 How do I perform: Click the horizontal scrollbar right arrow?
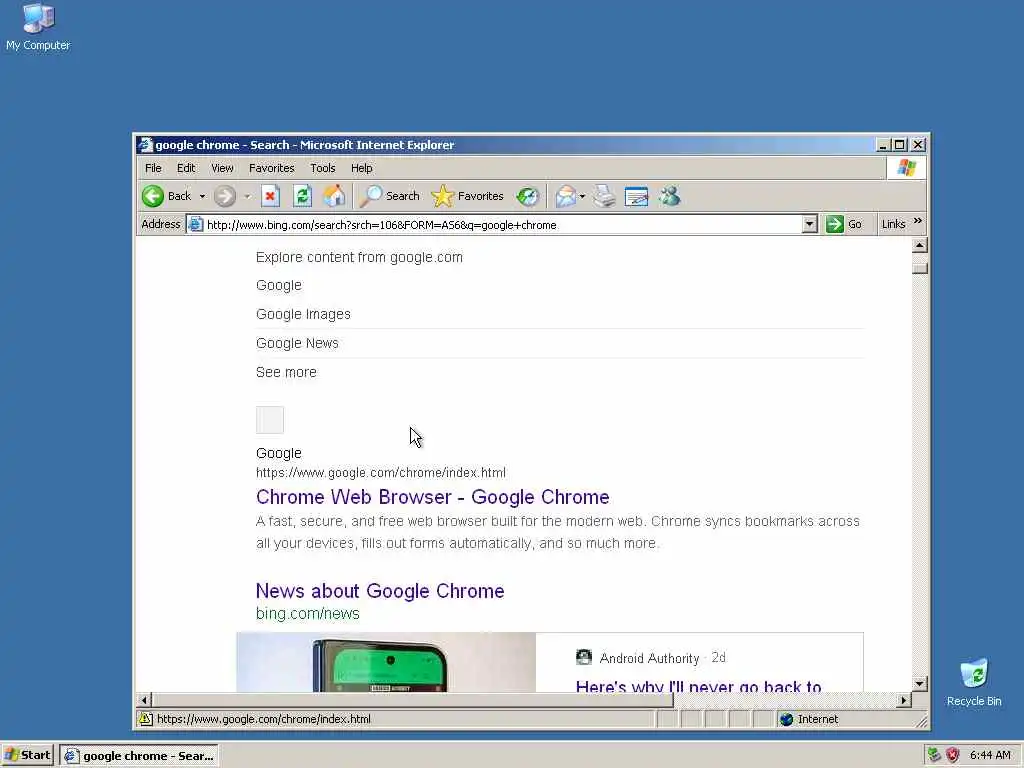903,700
